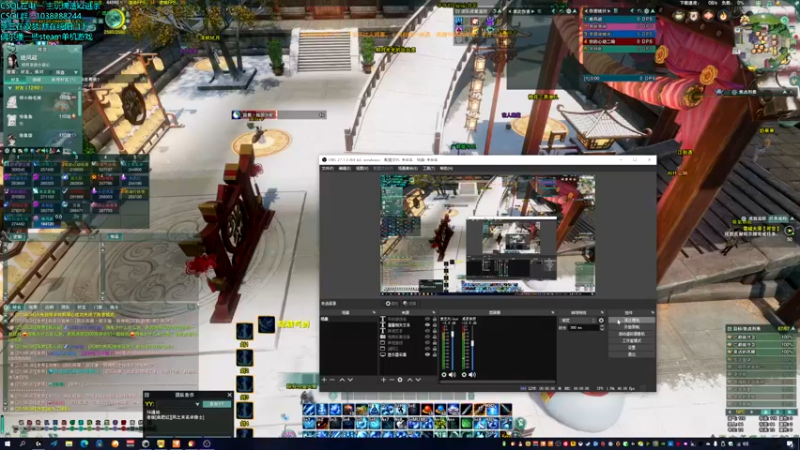Remove selected scene with OBS minus icon

(333, 380)
